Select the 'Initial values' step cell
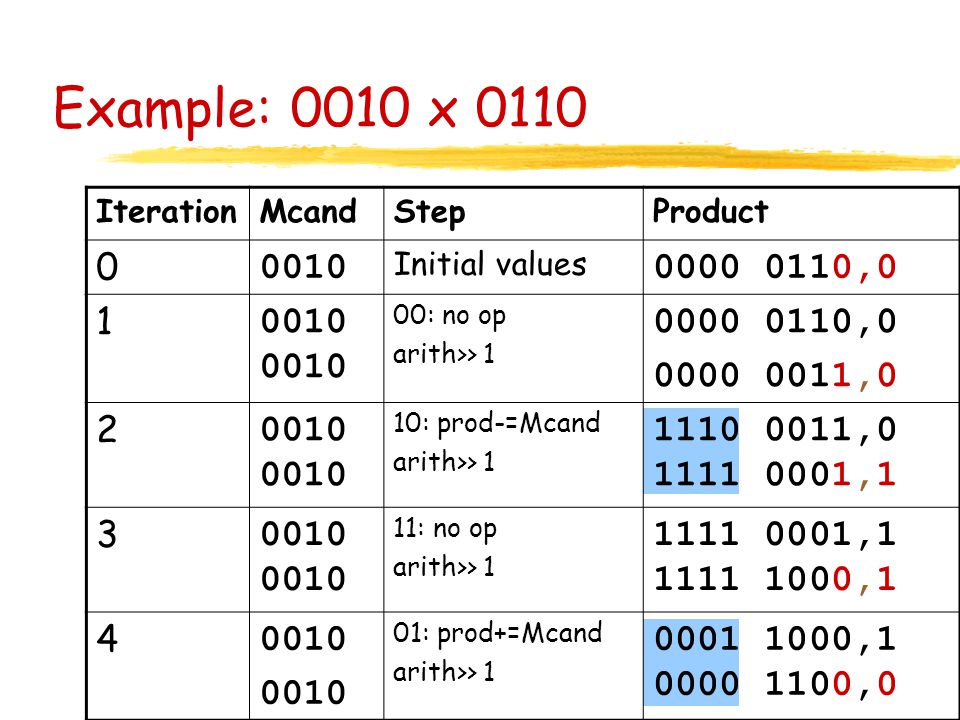Viewport: 960px width, 720px height. (x=490, y=264)
